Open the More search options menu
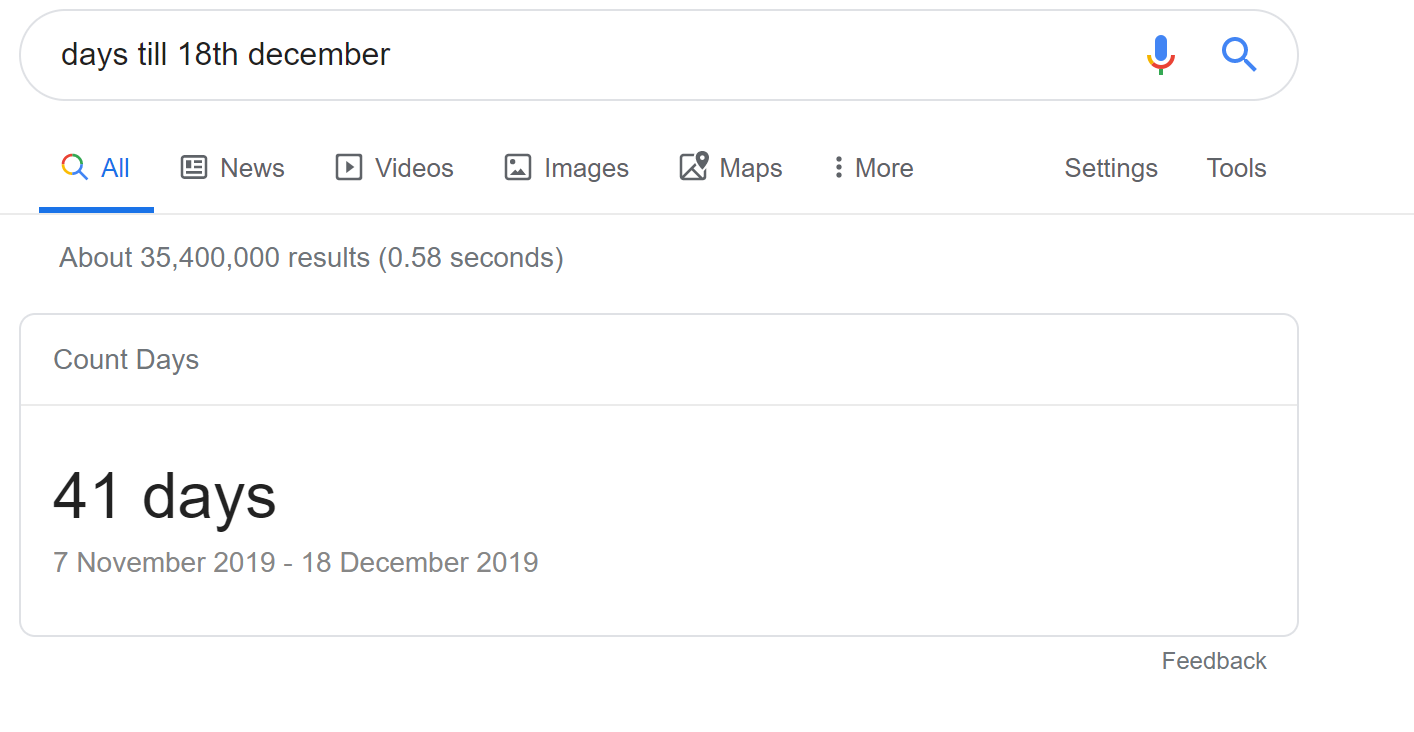This screenshot has width=1414, height=732. click(873, 168)
